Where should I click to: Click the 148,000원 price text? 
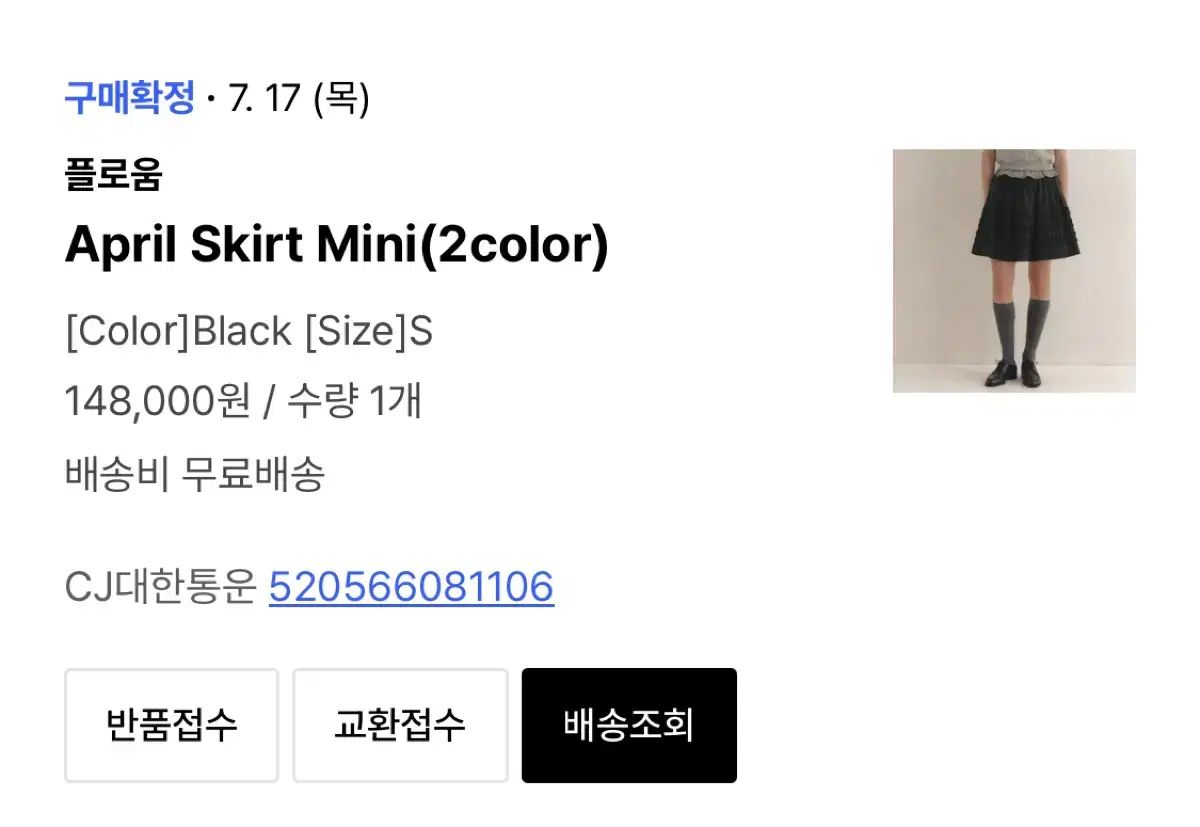tap(157, 402)
